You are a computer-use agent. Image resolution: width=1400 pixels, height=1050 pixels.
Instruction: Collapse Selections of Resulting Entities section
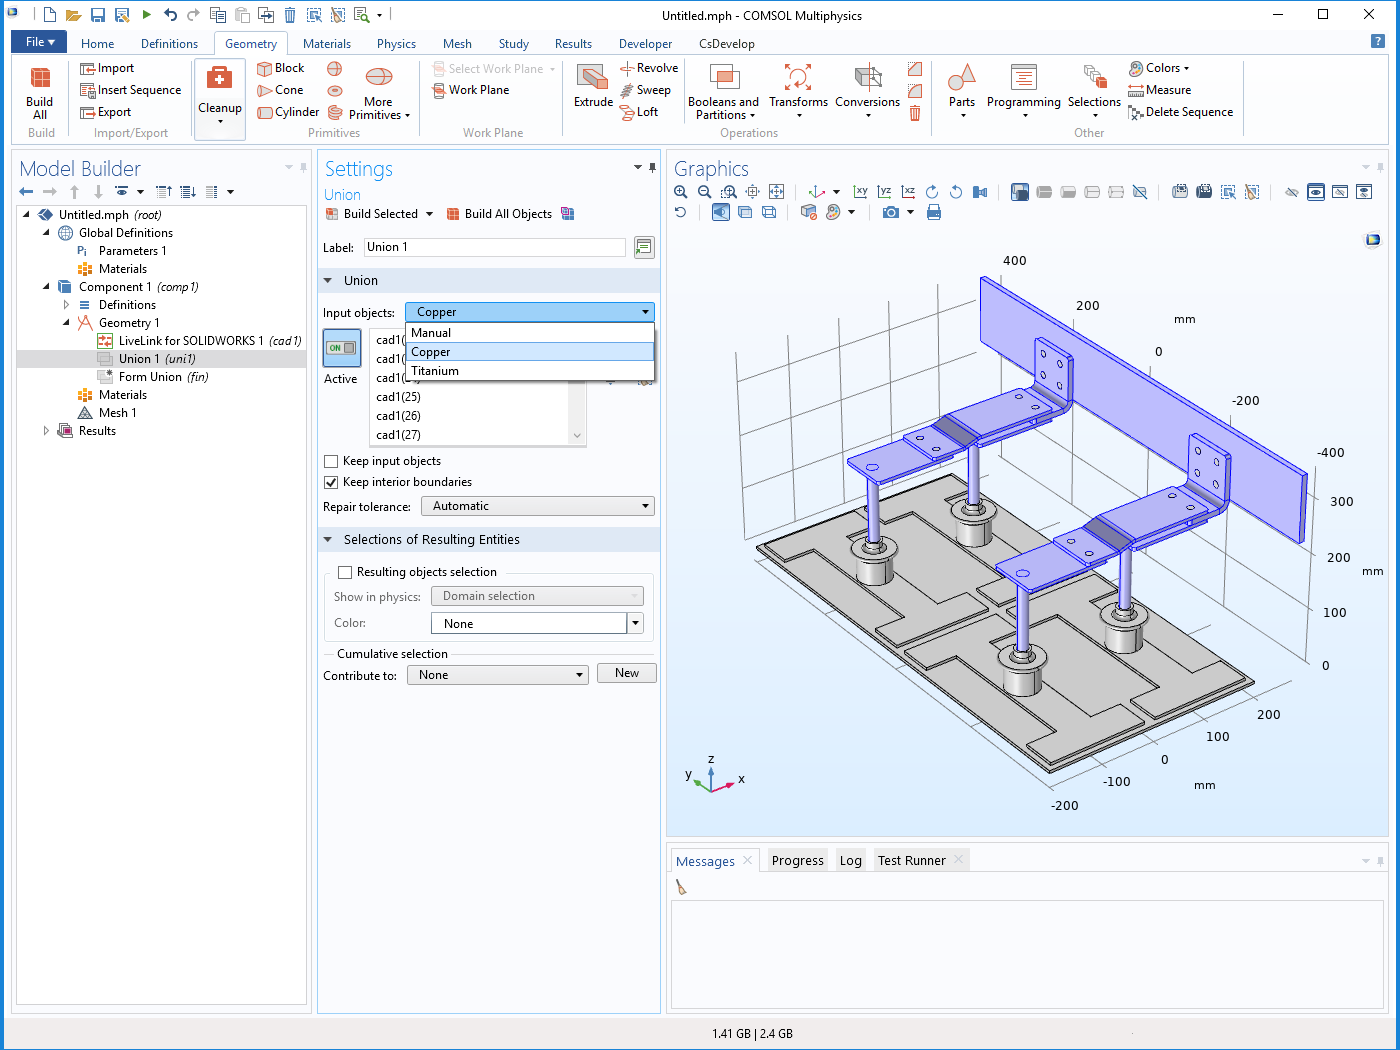327,540
